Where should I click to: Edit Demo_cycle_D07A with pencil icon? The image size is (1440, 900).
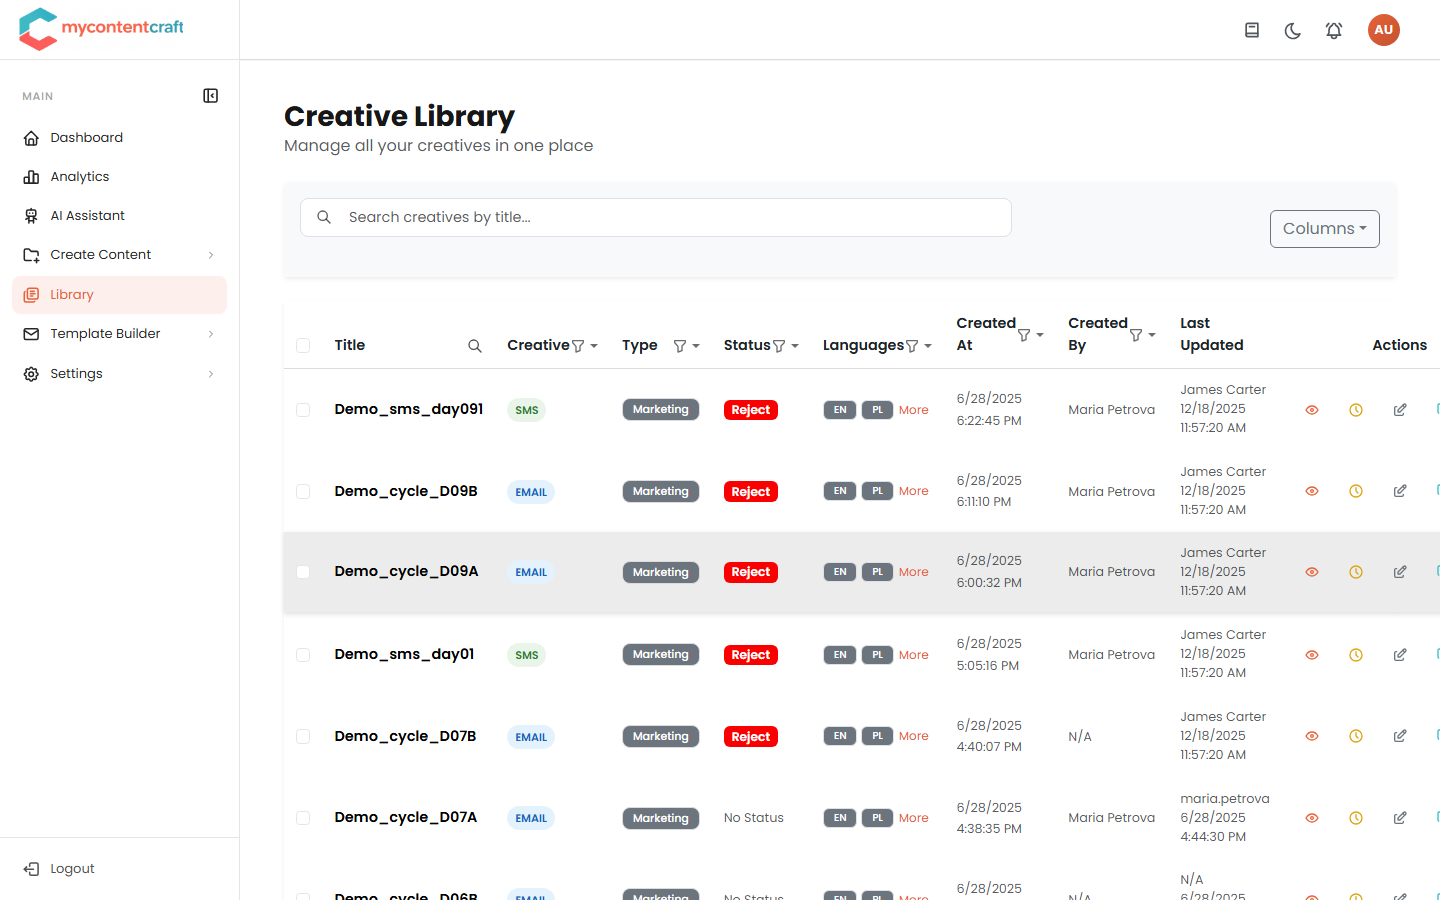click(x=1400, y=818)
